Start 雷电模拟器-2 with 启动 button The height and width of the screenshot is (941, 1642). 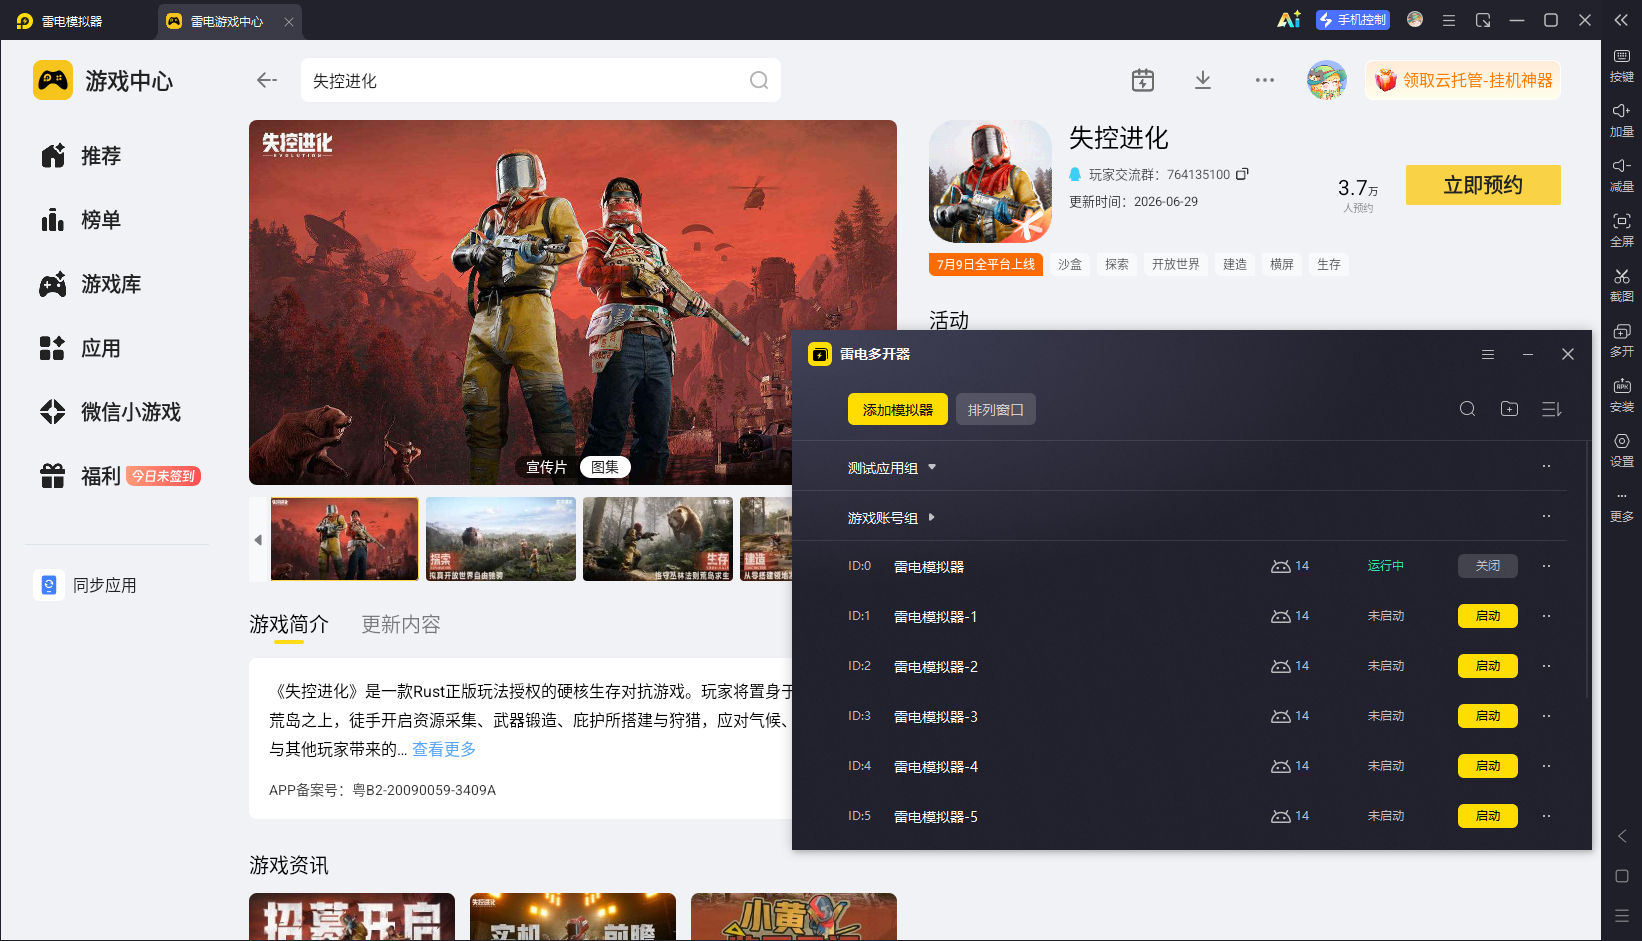[1488, 666]
